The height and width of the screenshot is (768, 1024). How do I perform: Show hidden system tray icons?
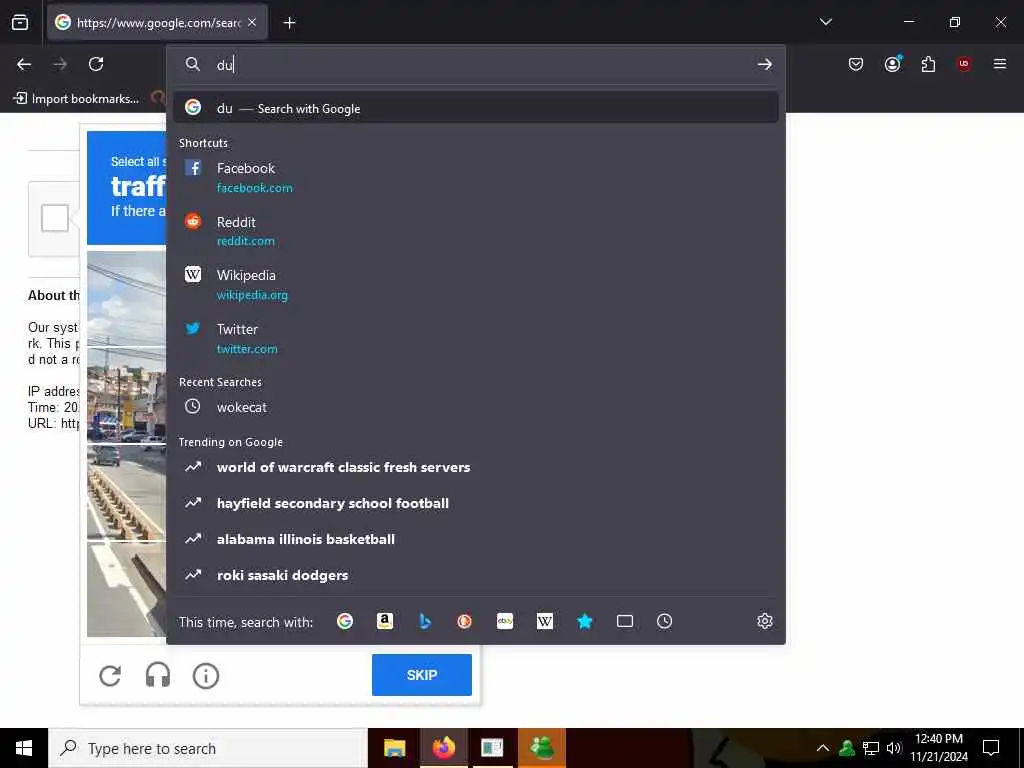pyautogui.click(x=823, y=748)
